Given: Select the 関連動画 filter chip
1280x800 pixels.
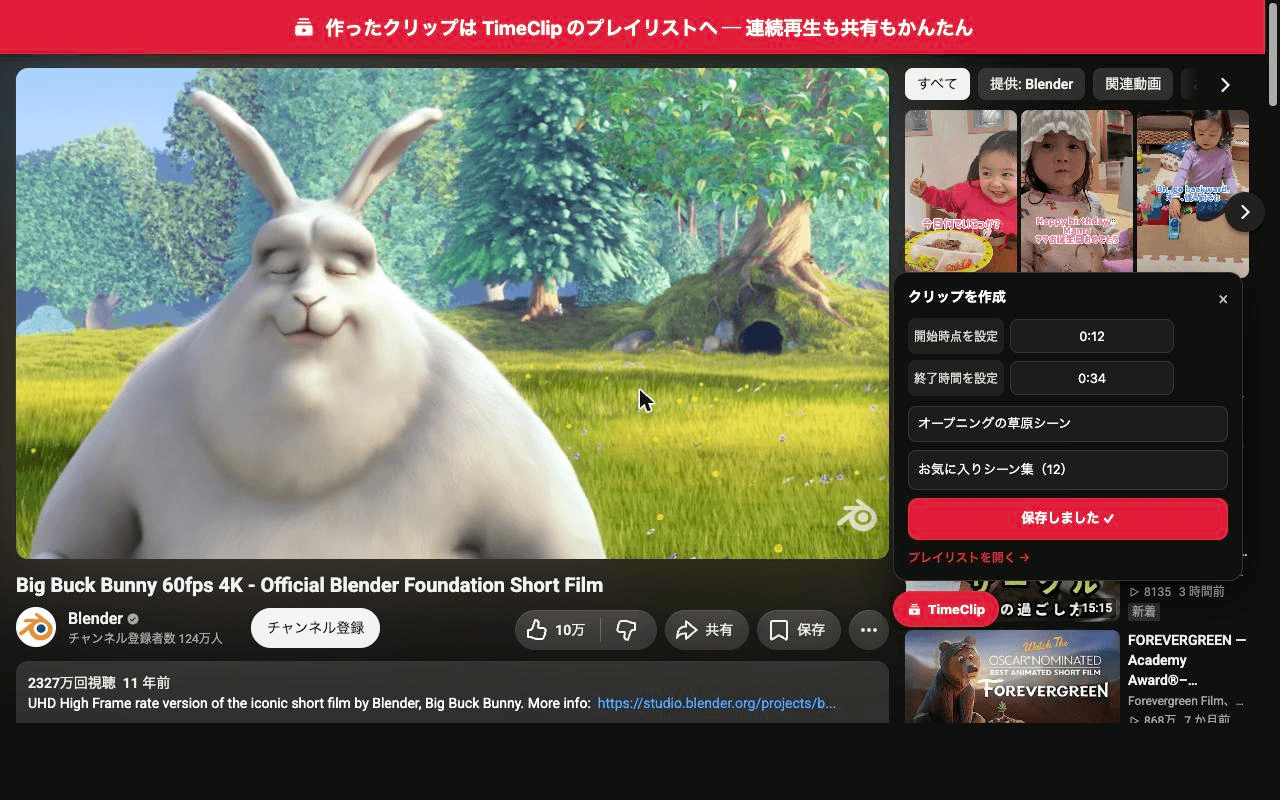Looking at the screenshot, I should 1133,84.
